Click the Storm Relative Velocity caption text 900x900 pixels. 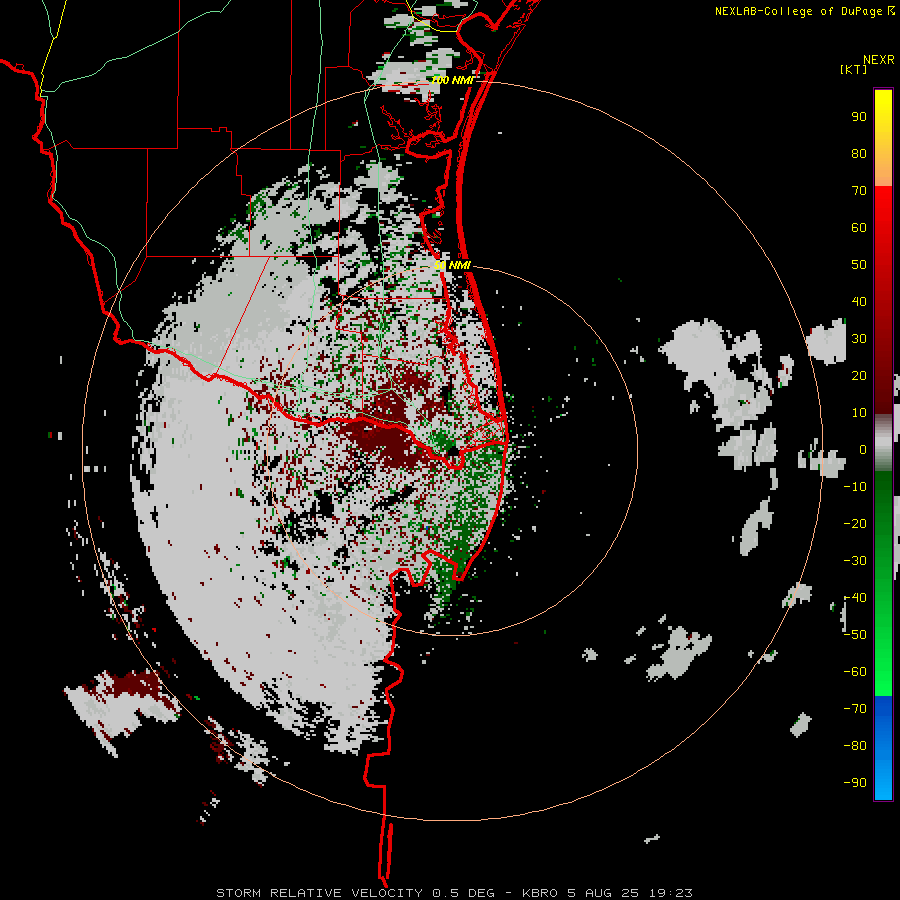tap(454, 893)
